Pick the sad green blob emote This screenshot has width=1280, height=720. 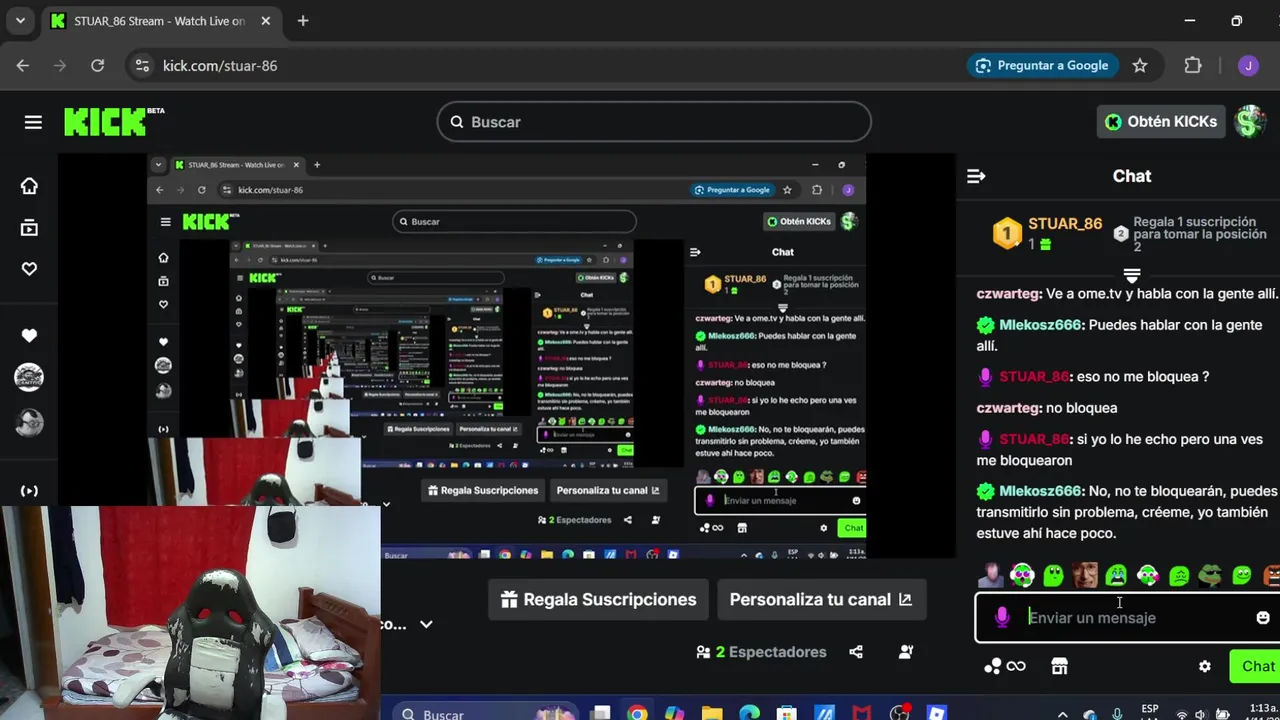click(x=1179, y=575)
